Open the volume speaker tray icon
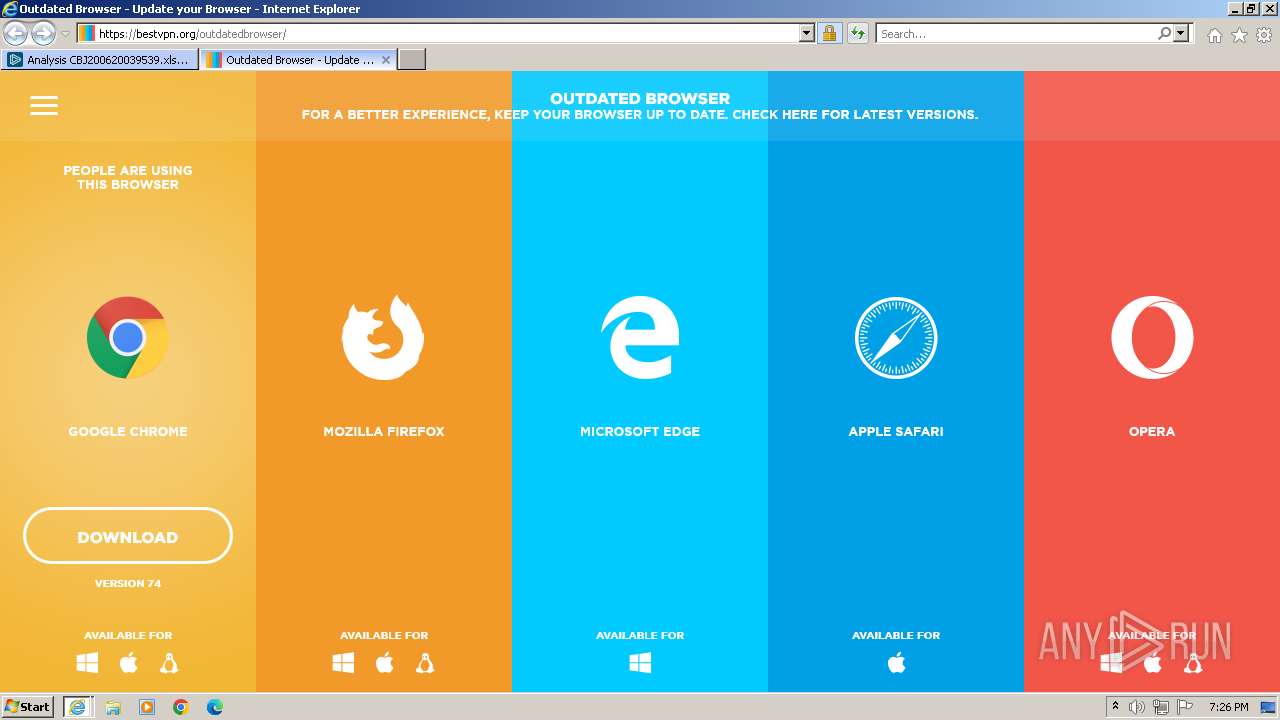The width and height of the screenshot is (1280, 720). click(x=1137, y=707)
